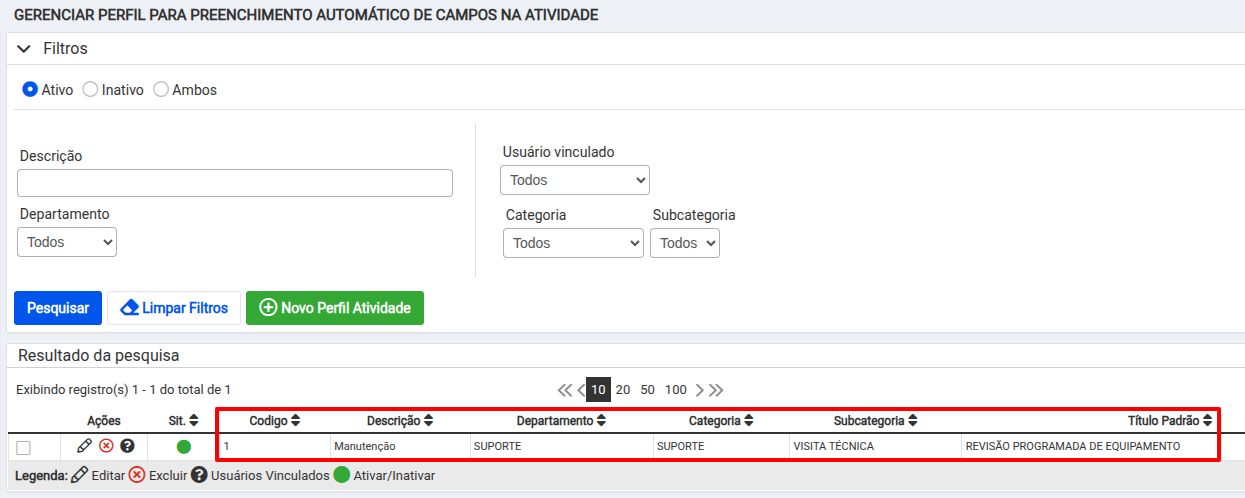Show 20 records per page
Screen dimensions: 1245x498
pos(623,390)
